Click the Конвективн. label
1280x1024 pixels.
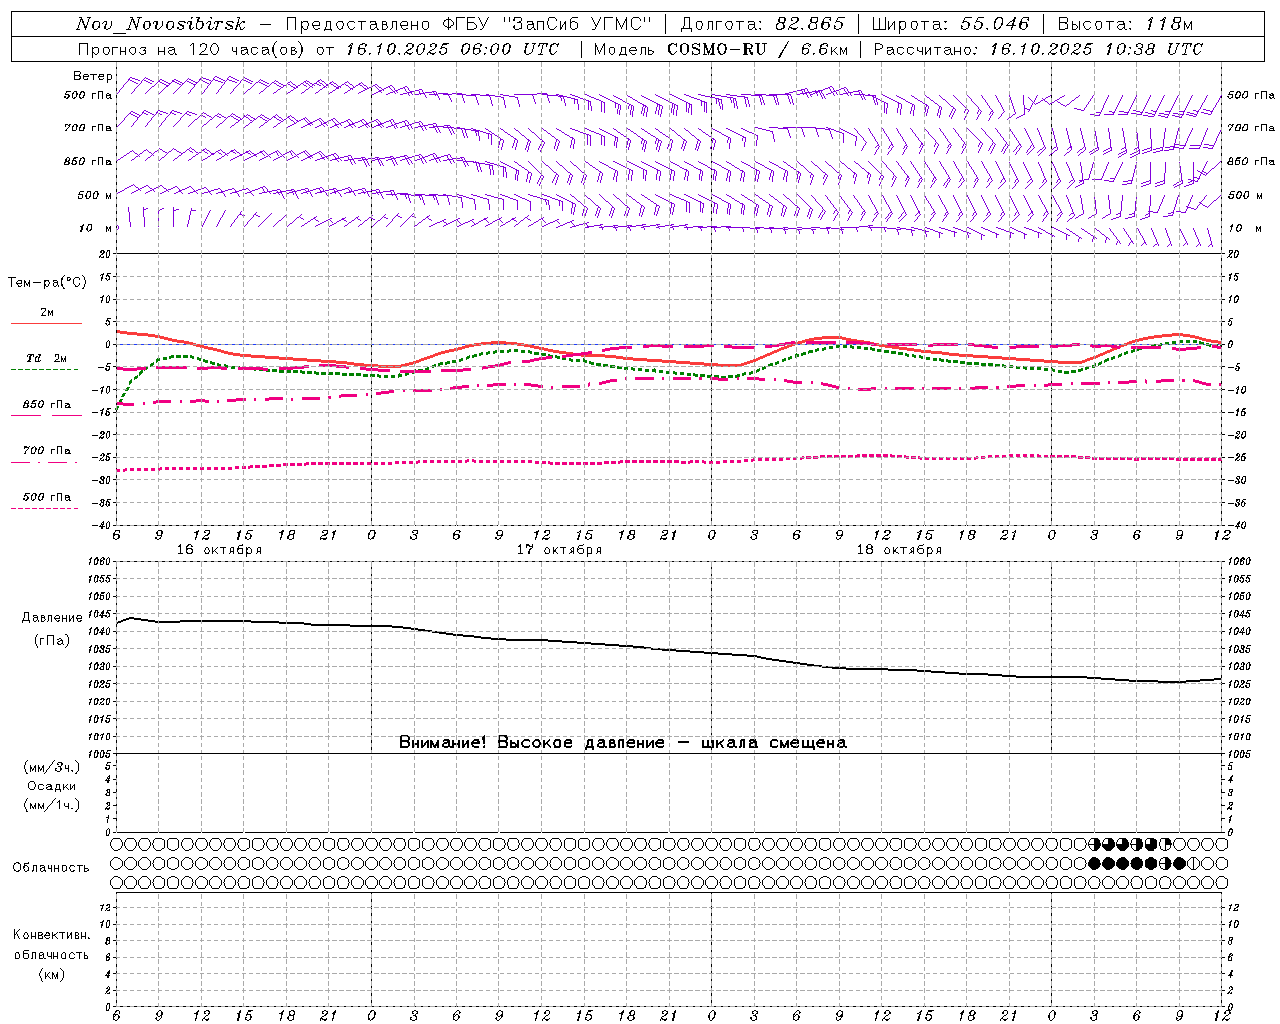tap(51, 935)
